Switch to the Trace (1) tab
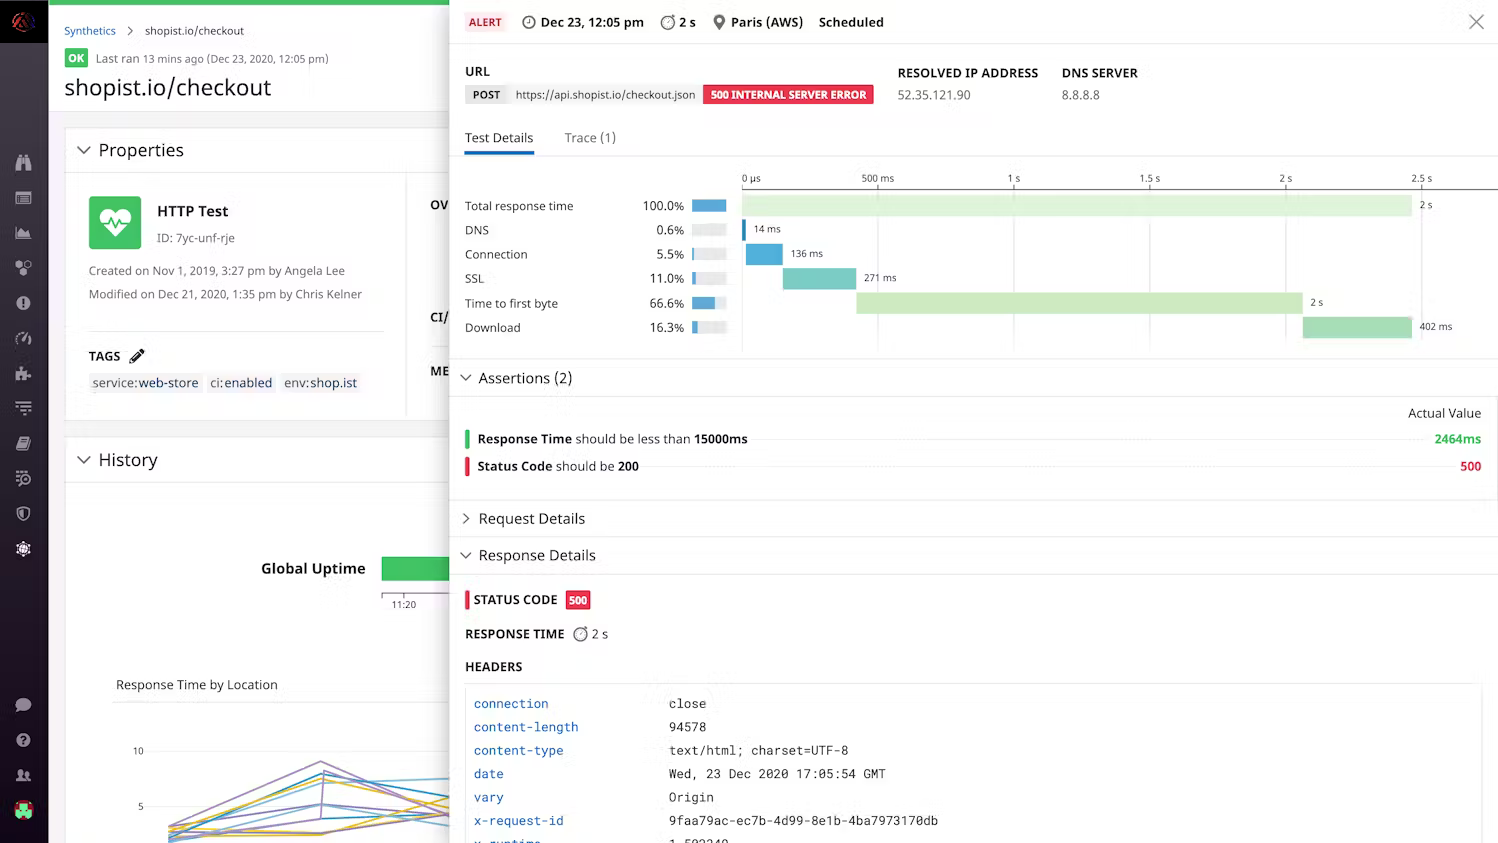This screenshot has height=843, width=1498. [x=590, y=138]
